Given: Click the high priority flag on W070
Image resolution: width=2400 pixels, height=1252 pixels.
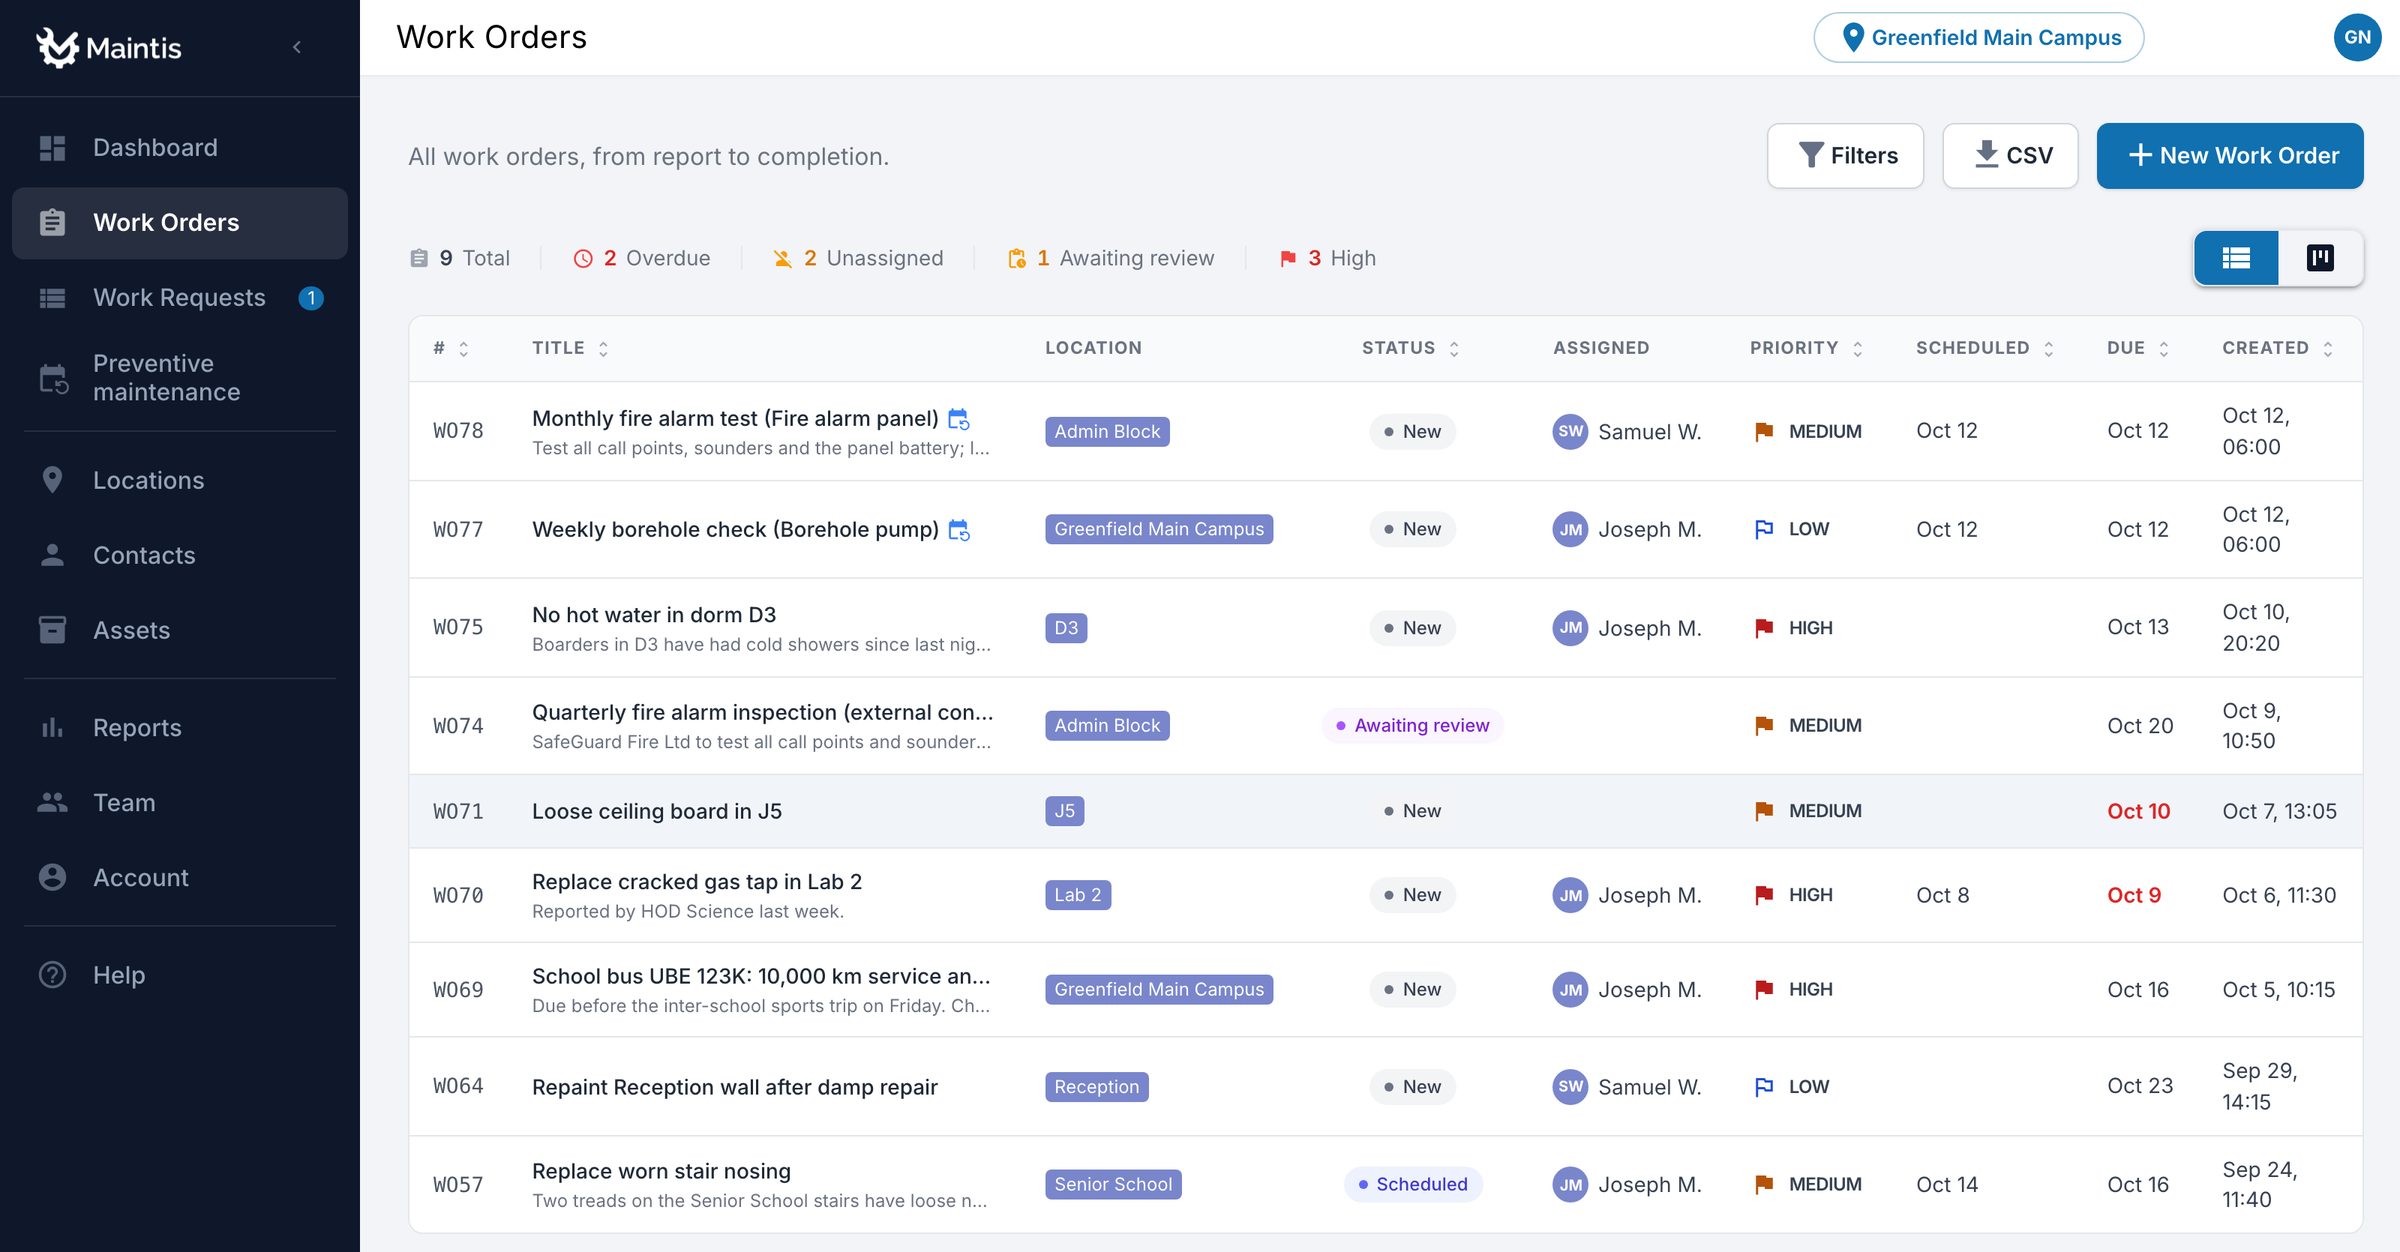Looking at the screenshot, I should pyautogui.click(x=1764, y=895).
